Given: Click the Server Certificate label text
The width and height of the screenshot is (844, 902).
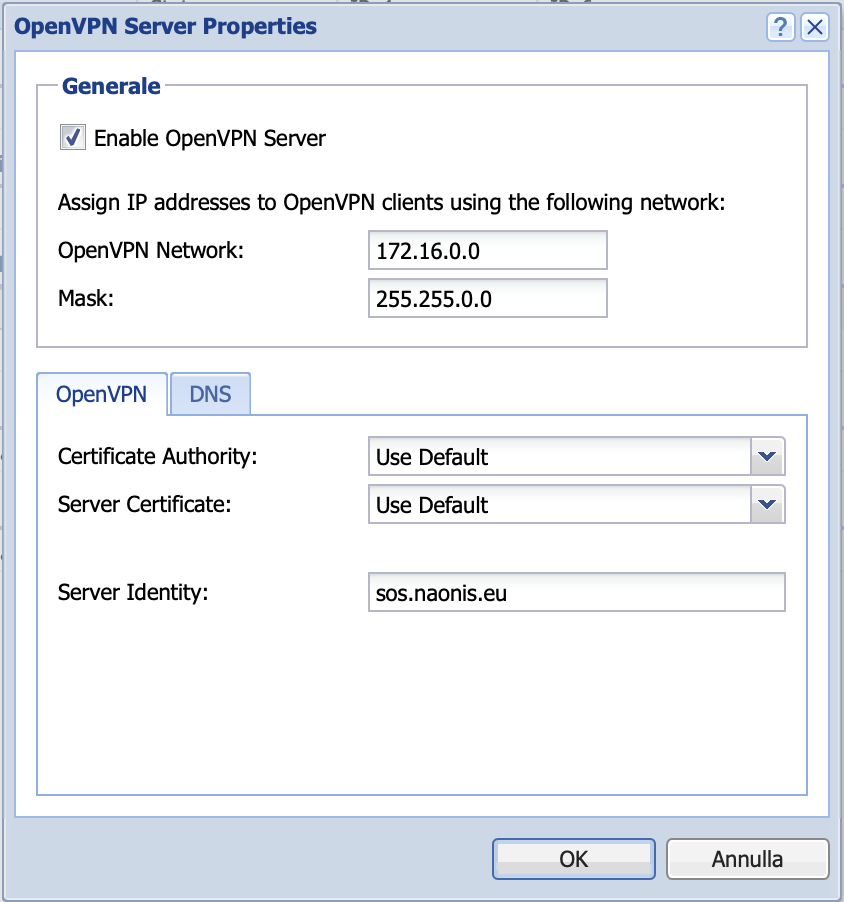Looking at the screenshot, I should tap(144, 504).
